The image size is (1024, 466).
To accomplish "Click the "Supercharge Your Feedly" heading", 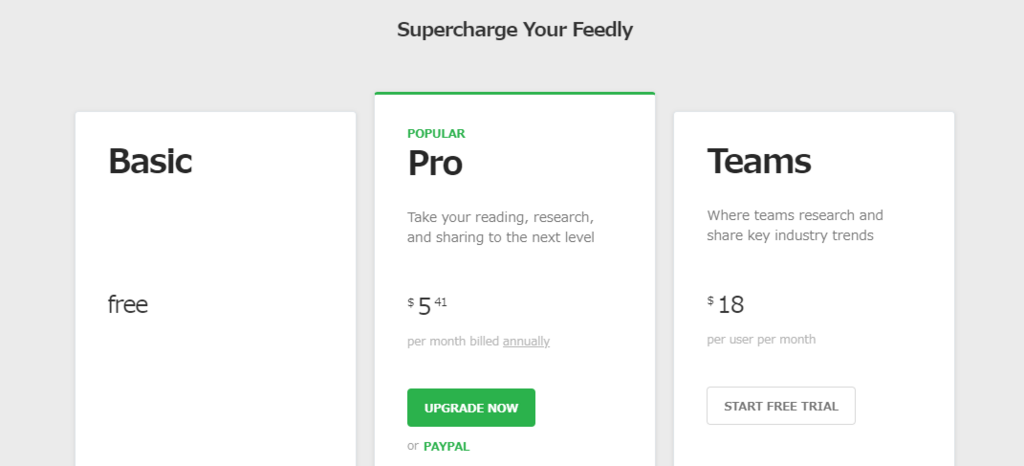I will pyautogui.click(x=515, y=29).
